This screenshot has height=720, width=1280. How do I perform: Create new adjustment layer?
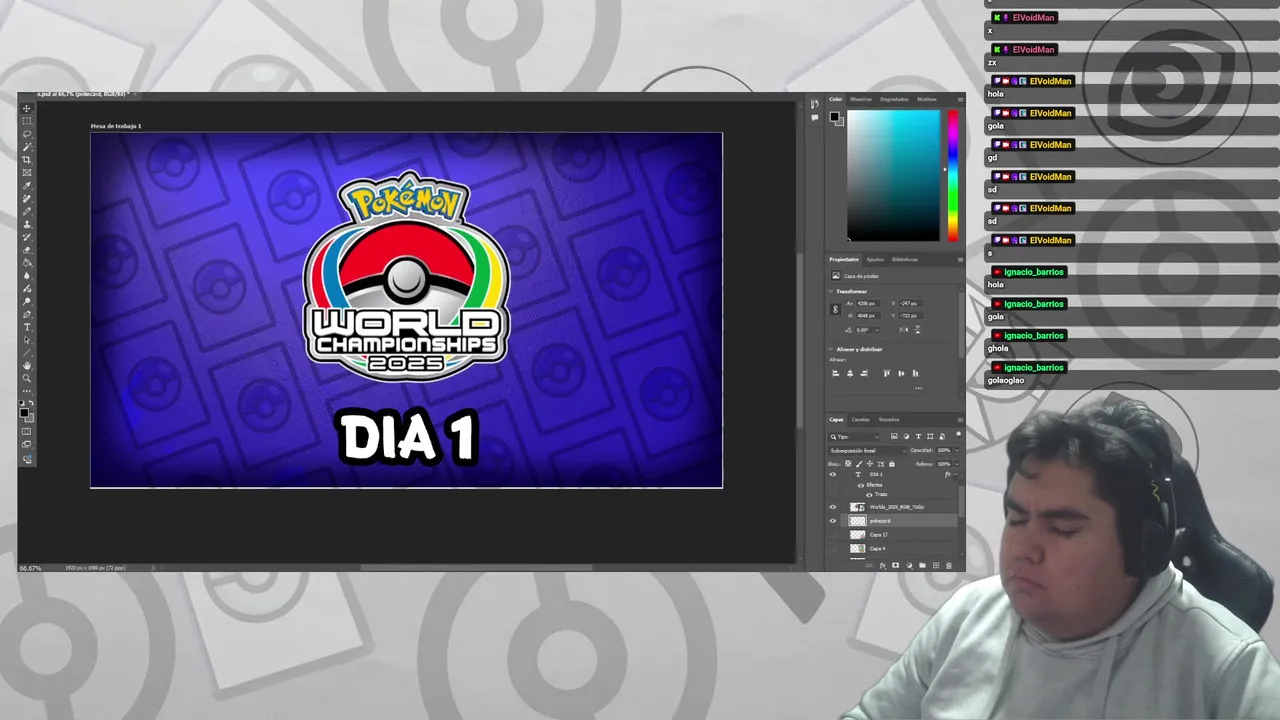(x=909, y=565)
